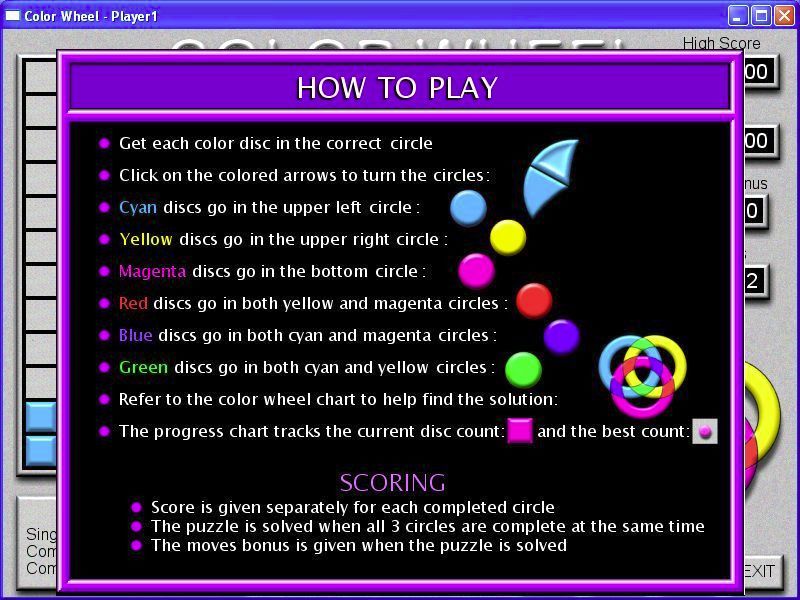Click 'Get each color disc' instruction
Image resolution: width=800 pixels, height=600 pixels.
point(276,143)
